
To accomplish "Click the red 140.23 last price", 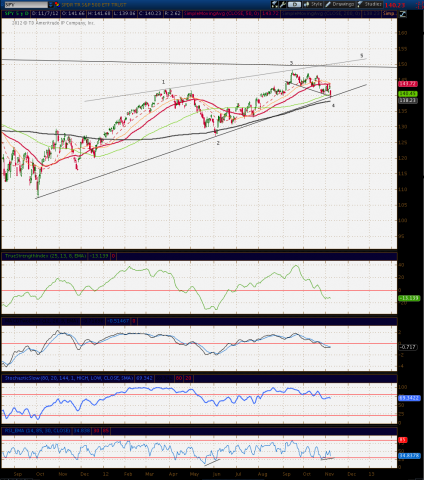I will click(x=395, y=5).
